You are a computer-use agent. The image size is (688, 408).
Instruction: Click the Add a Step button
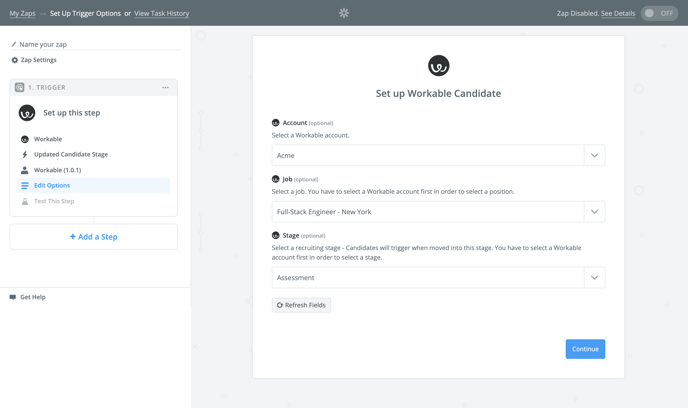click(93, 237)
